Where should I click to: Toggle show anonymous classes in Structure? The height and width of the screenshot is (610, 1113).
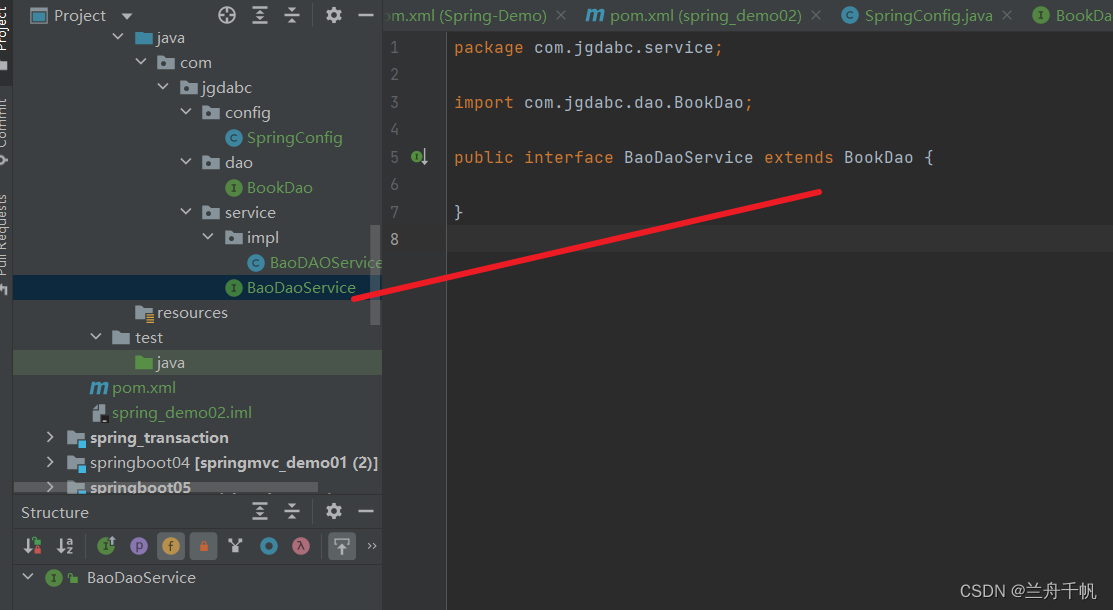click(268, 545)
